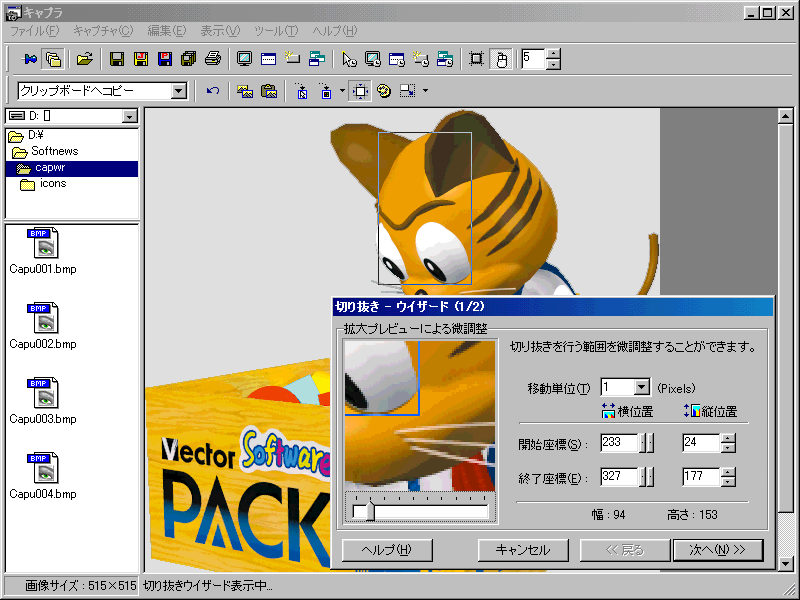Decrease the timer seconds with down arrow
The image size is (800, 600).
tap(553, 64)
